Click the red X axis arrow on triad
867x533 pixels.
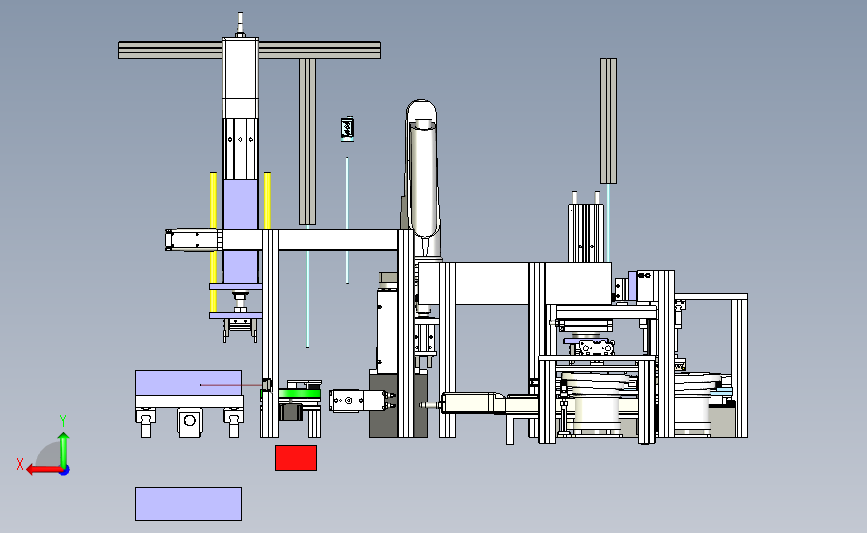tap(43, 470)
